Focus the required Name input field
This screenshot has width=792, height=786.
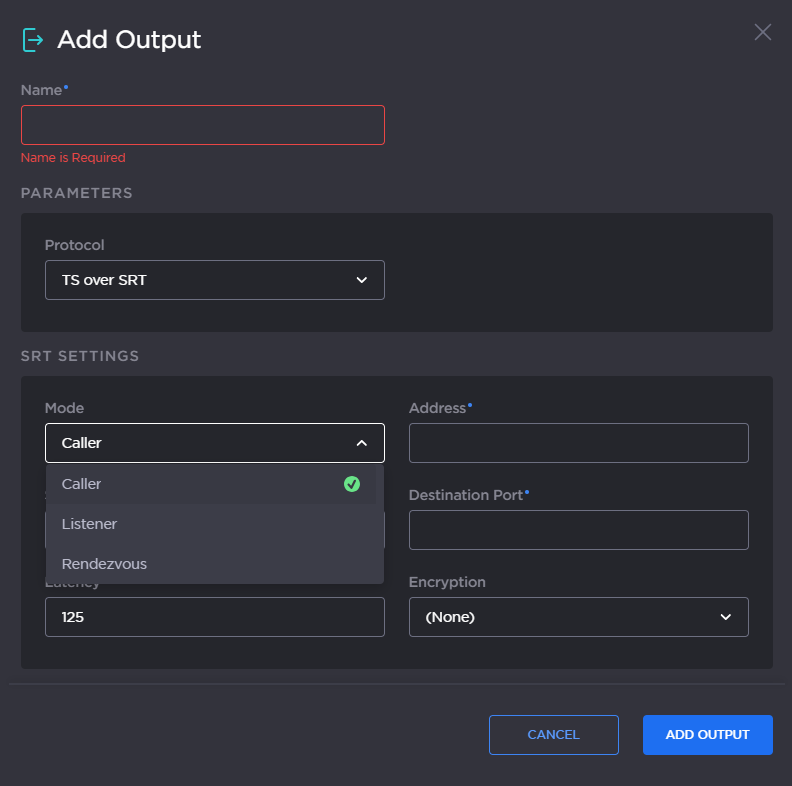(x=202, y=125)
